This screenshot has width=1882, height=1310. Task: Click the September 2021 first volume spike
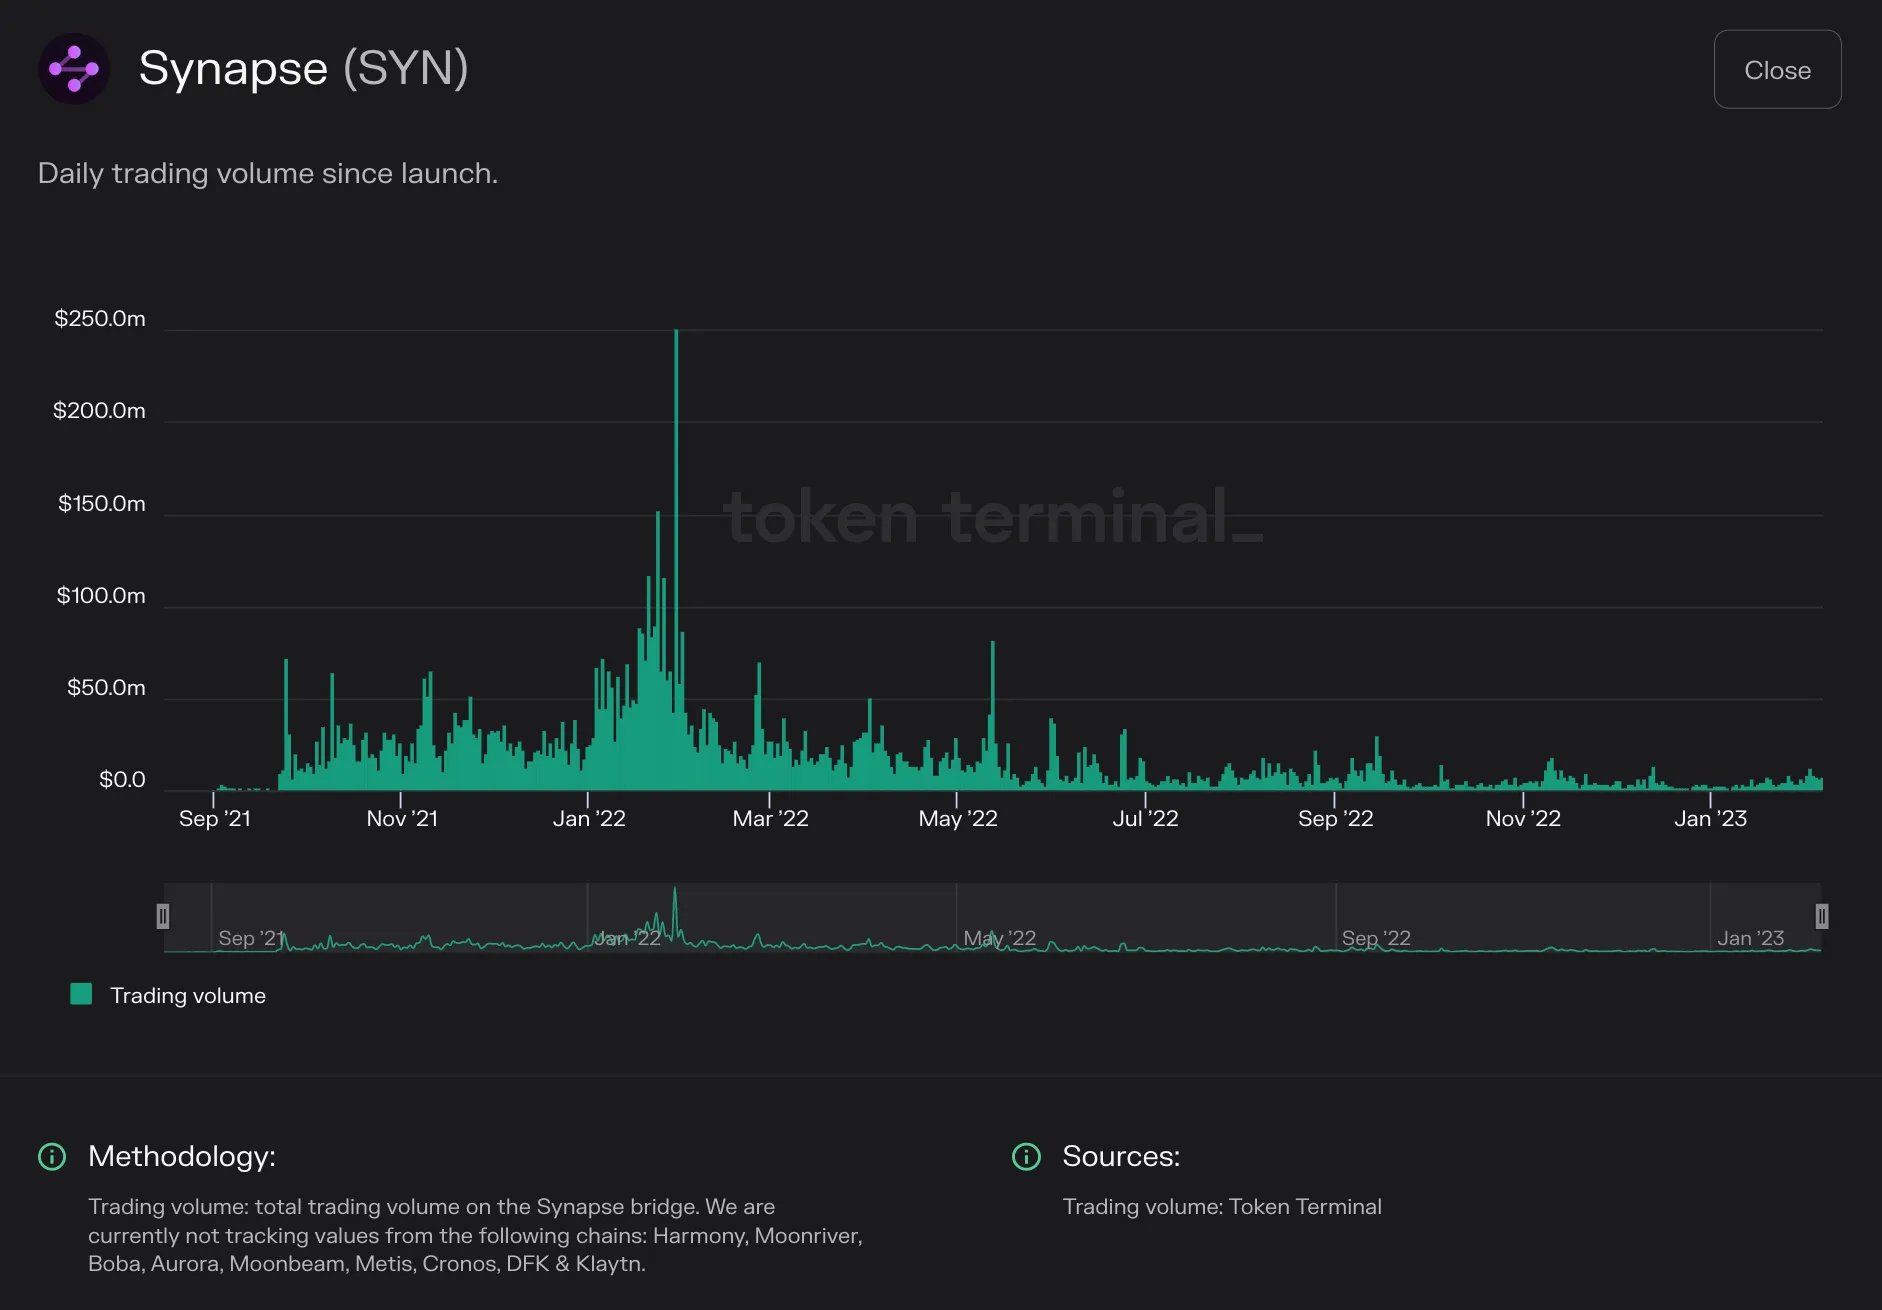point(286,724)
